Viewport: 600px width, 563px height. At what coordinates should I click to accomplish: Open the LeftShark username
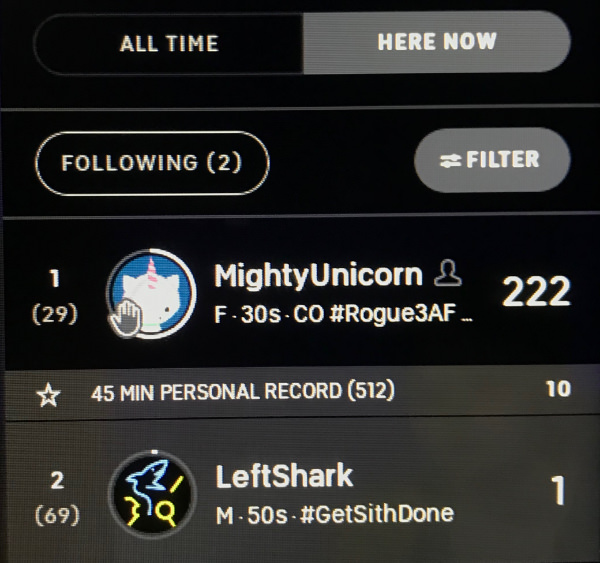pos(284,476)
